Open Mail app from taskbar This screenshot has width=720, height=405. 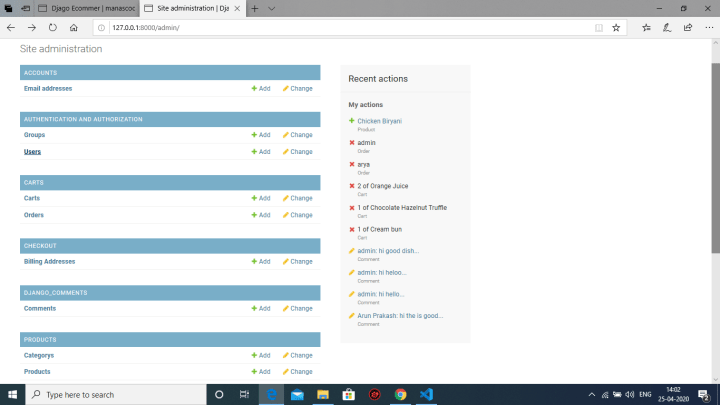[297, 394]
